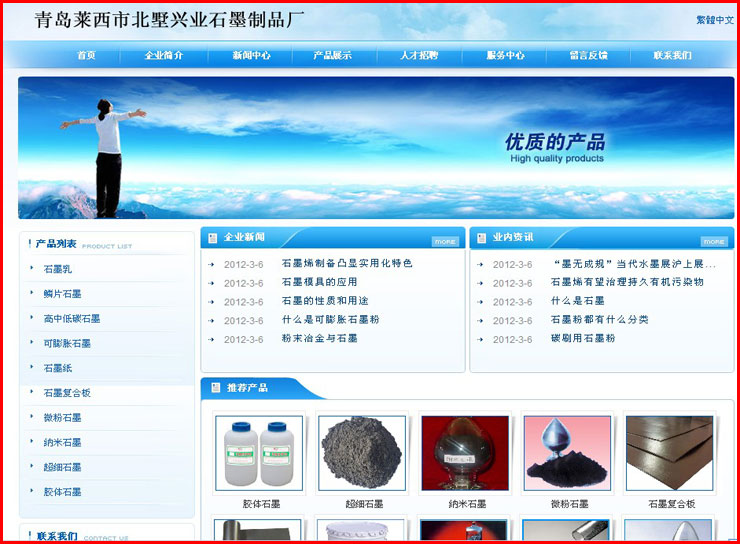
Task: Click bullet marker next to 石墨纸
Action: pos(32,367)
